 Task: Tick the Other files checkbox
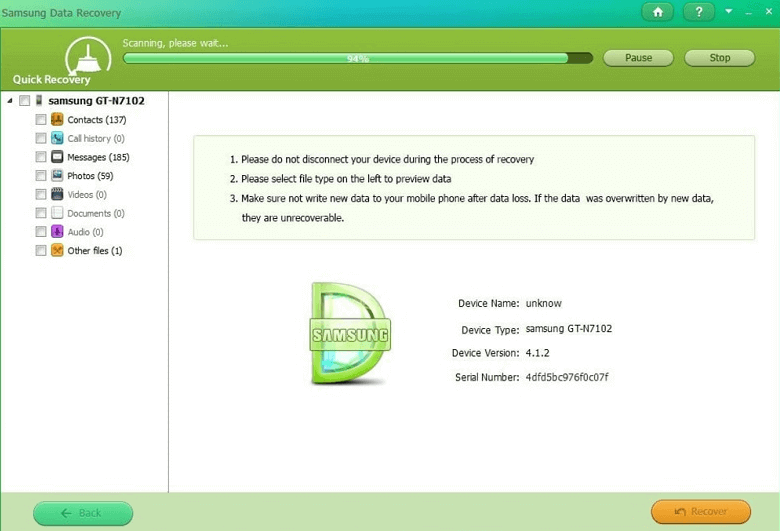click(41, 250)
